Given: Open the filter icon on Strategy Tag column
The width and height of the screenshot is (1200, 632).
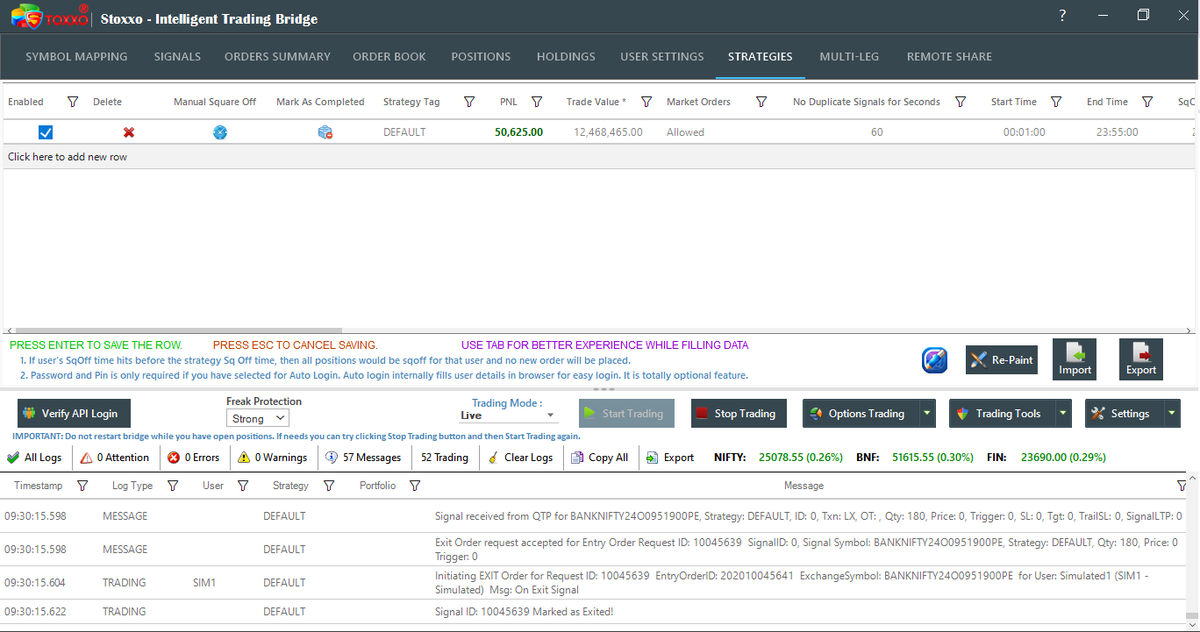Looking at the screenshot, I should click(469, 102).
